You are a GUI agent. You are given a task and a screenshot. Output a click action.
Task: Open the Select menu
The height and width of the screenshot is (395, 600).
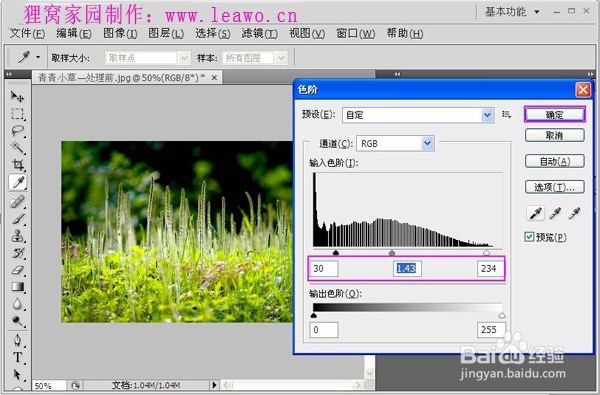(213, 34)
